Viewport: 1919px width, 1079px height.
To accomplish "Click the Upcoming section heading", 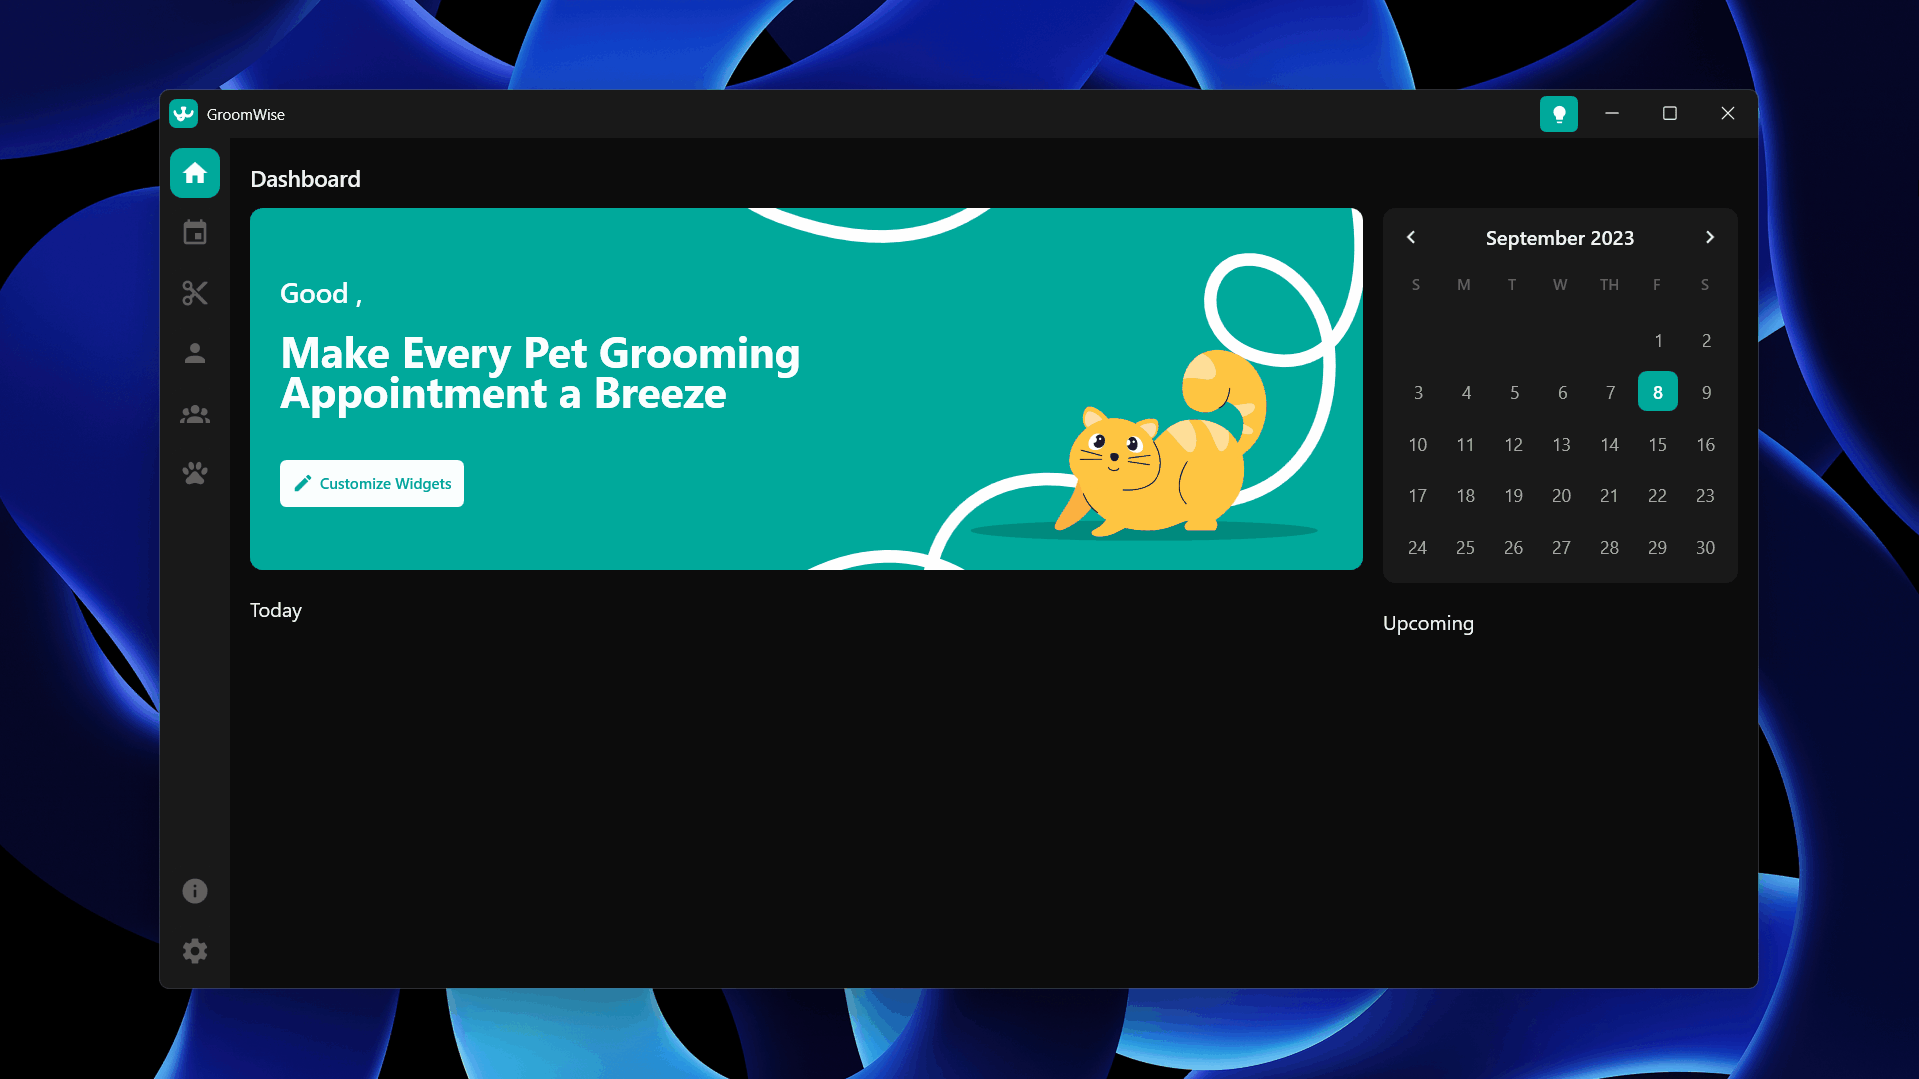I will [x=1428, y=624].
